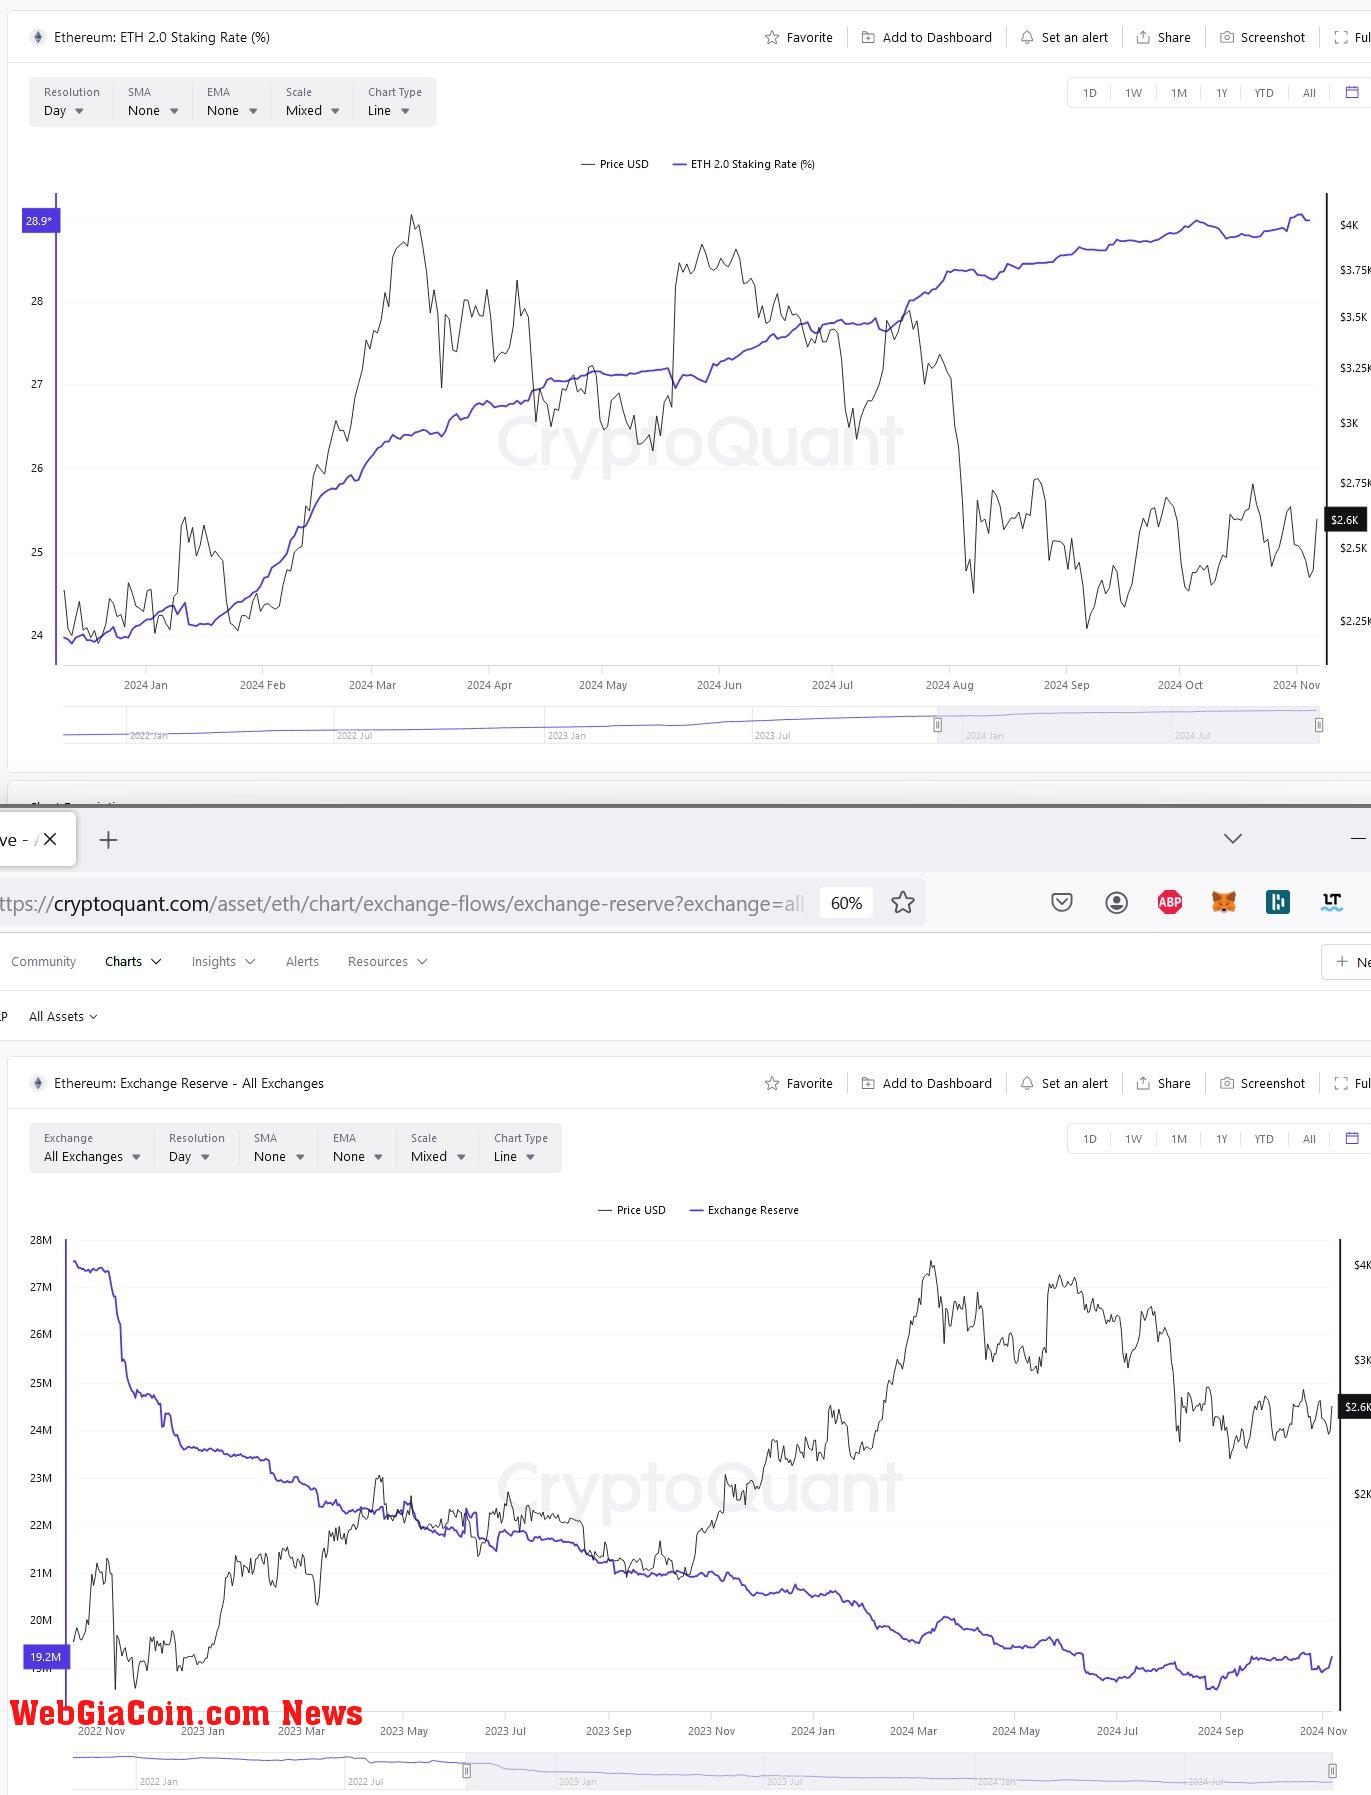Open the Charts navigation menu
The width and height of the screenshot is (1371, 1795).
click(x=133, y=961)
